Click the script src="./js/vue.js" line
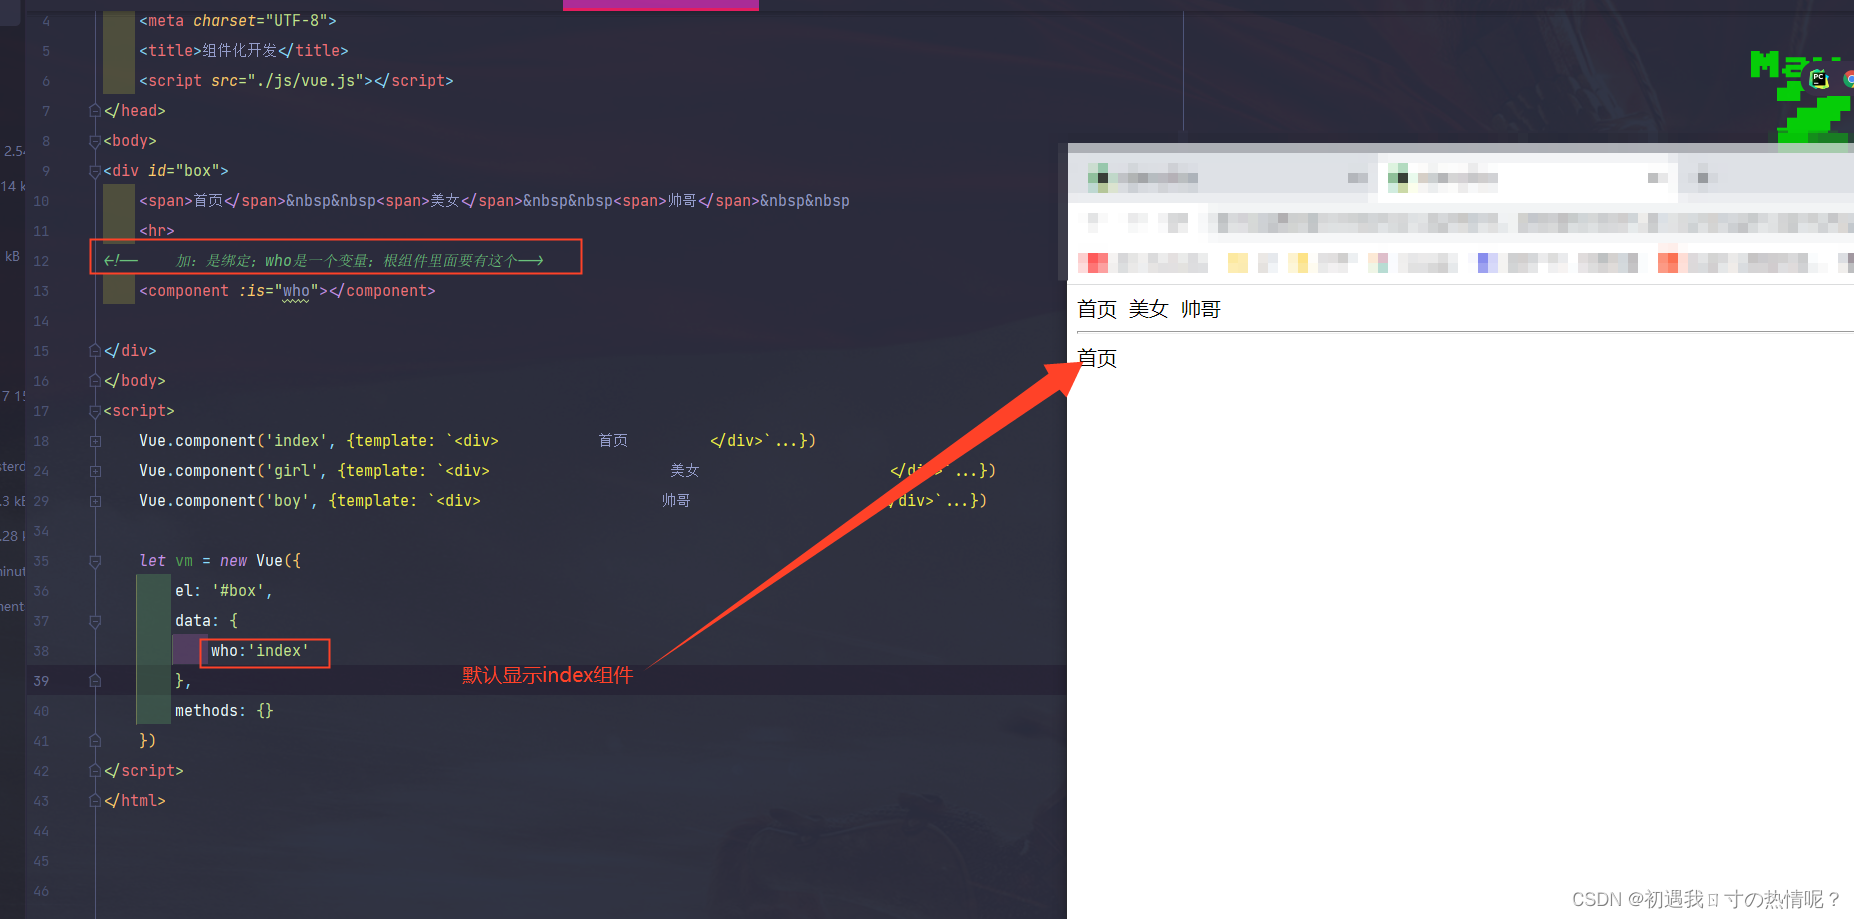 pyautogui.click(x=296, y=81)
